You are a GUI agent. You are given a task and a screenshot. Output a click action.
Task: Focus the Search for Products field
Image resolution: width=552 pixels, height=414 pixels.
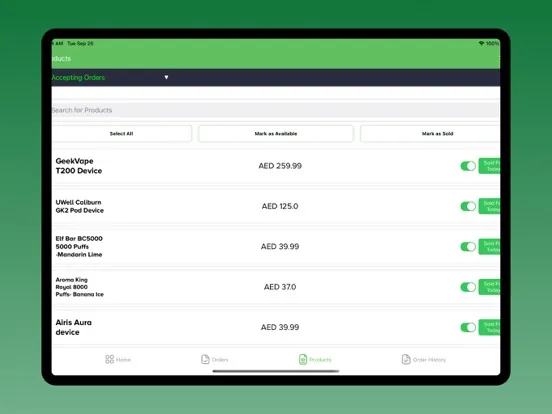276,110
